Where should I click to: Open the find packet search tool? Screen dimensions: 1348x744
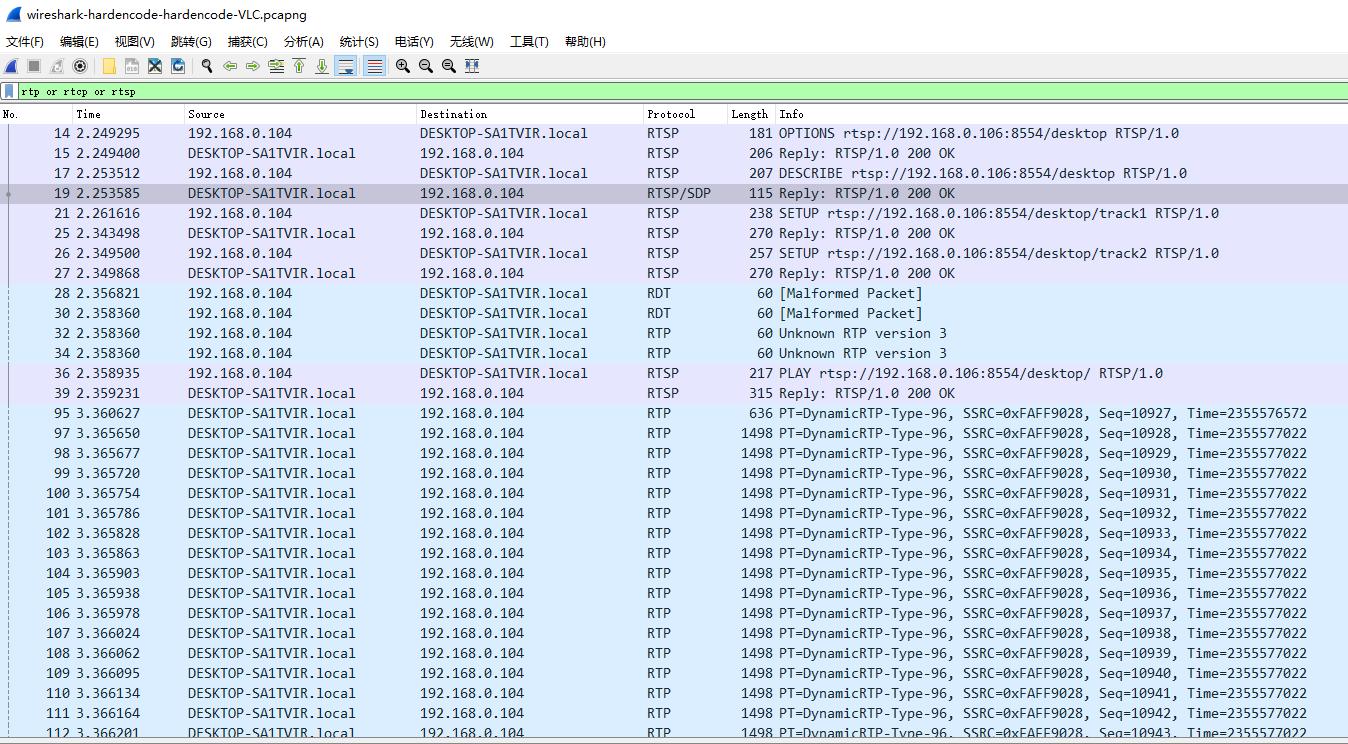click(x=207, y=66)
